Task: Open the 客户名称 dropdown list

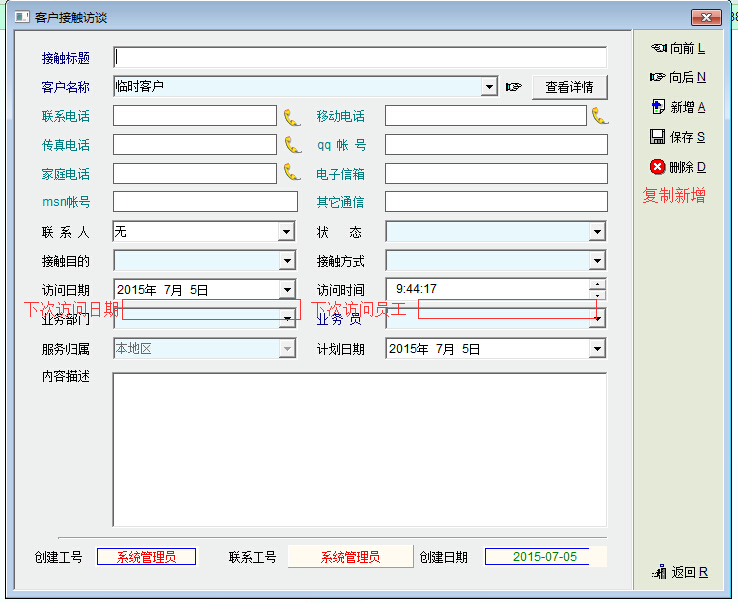Action: [x=489, y=87]
